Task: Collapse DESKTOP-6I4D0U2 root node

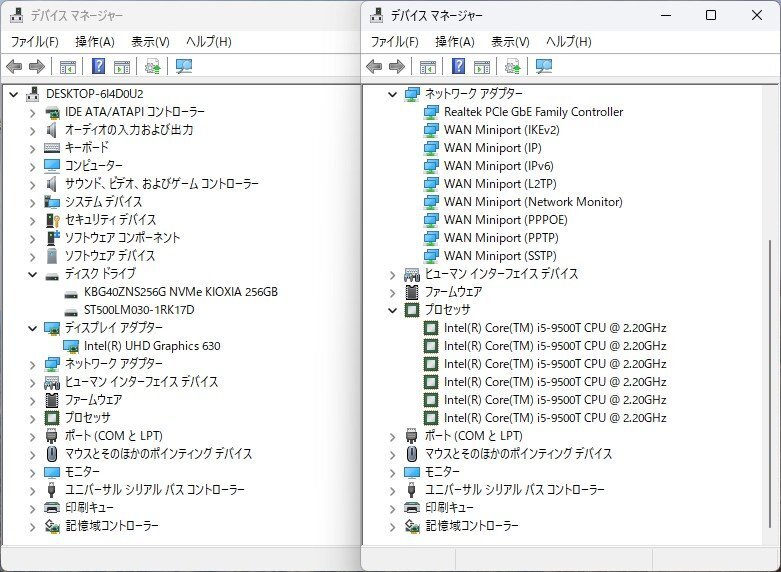Action: (x=13, y=94)
